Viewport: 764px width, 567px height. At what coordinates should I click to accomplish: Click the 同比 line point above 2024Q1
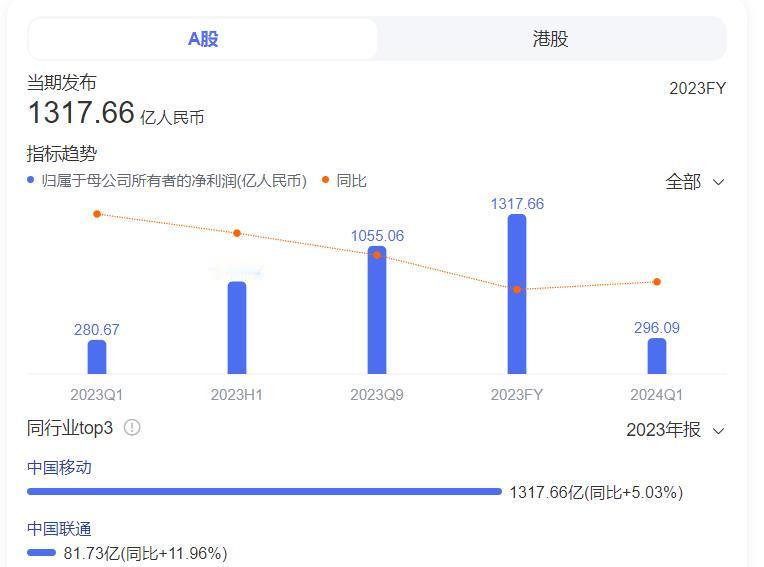pyautogui.click(x=657, y=282)
